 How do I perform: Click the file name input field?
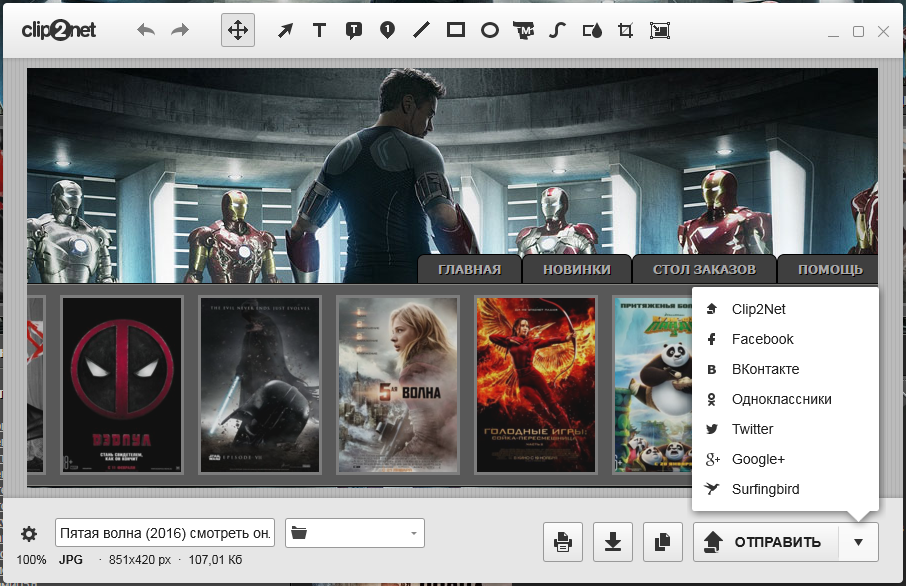[165, 533]
